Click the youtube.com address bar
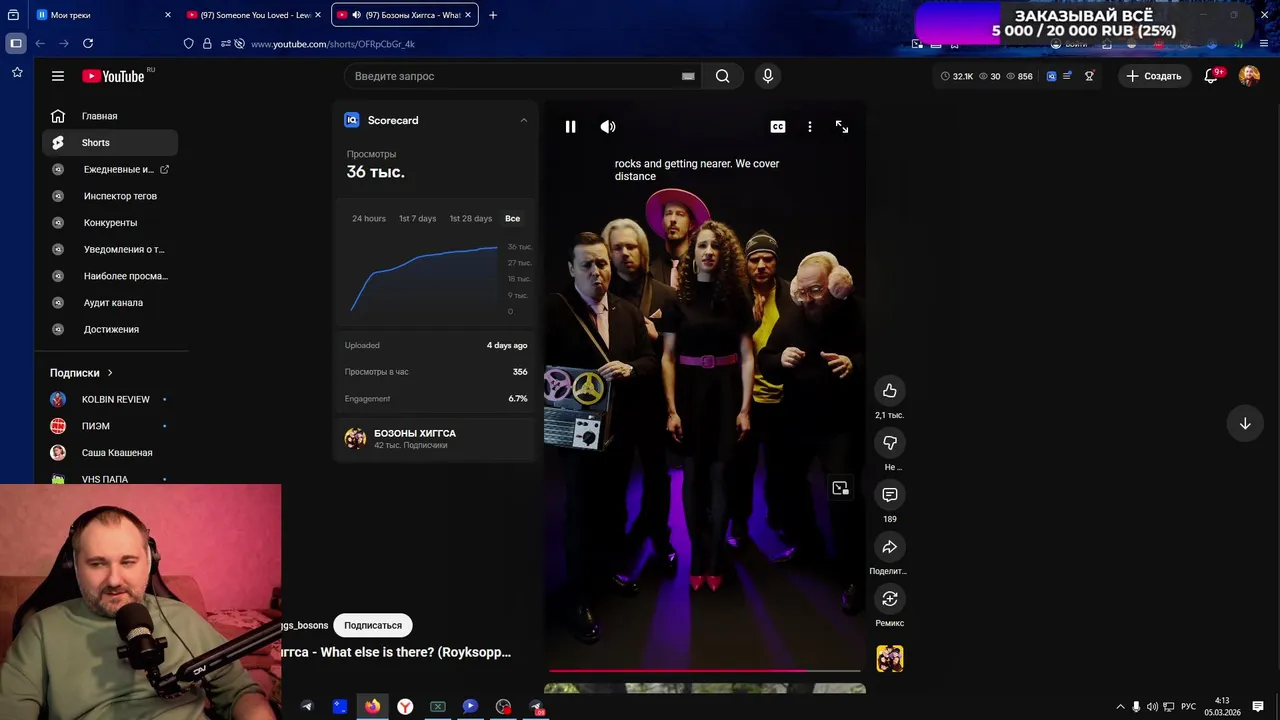 pos(332,44)
